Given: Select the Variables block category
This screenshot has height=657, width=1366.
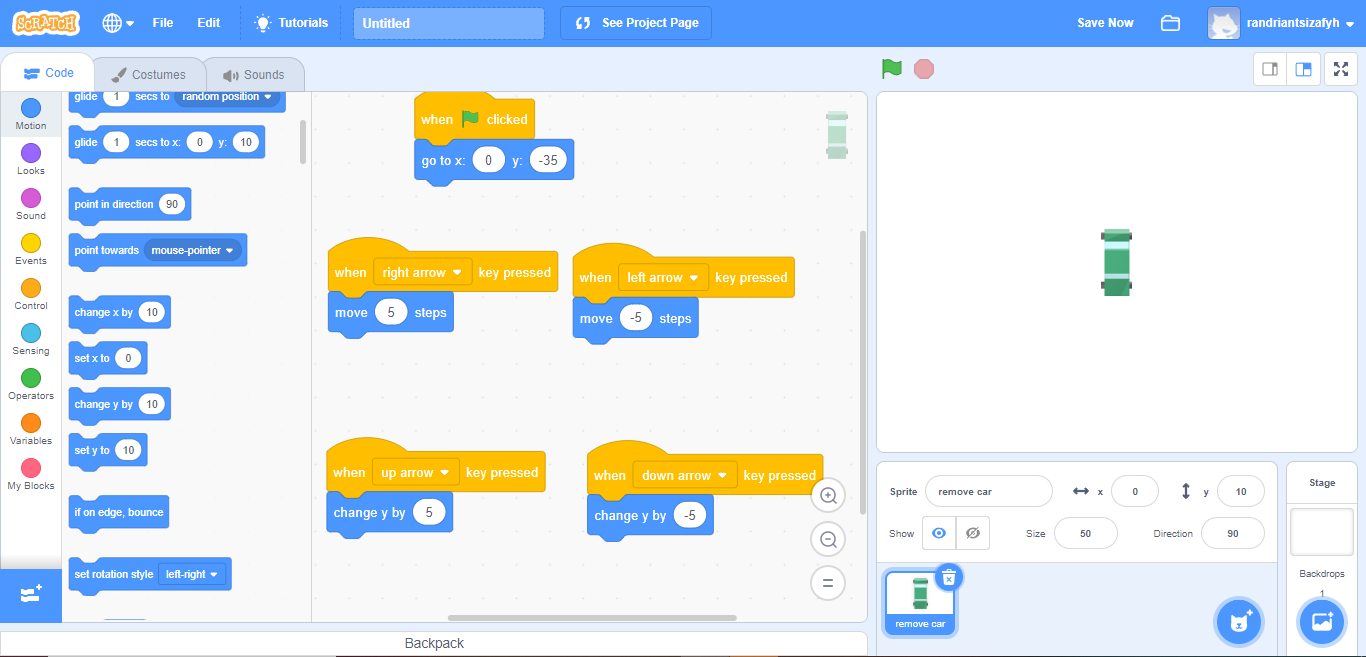Looking at the screenshot, I should (x=31, y=430).
